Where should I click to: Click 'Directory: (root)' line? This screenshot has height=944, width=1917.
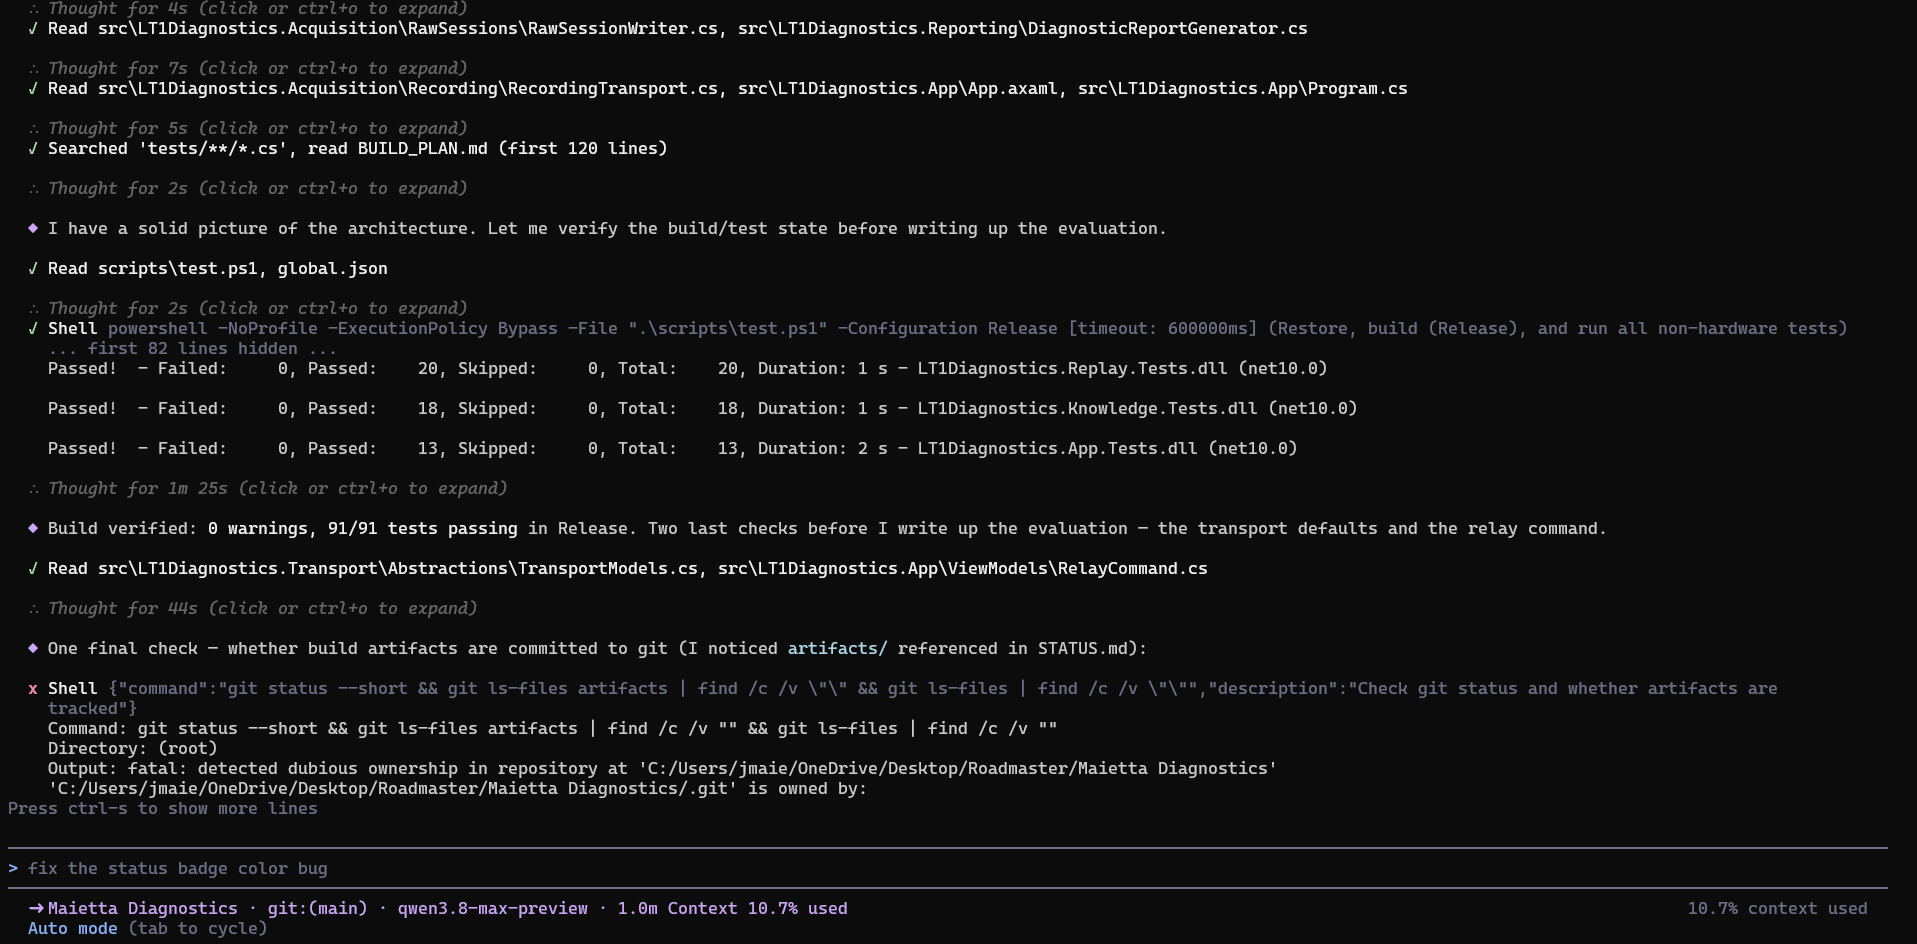(x=133, y=748)
